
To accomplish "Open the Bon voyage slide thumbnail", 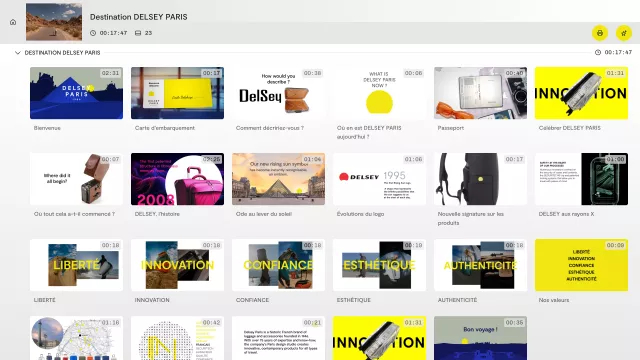I will [x=480, y=338].
